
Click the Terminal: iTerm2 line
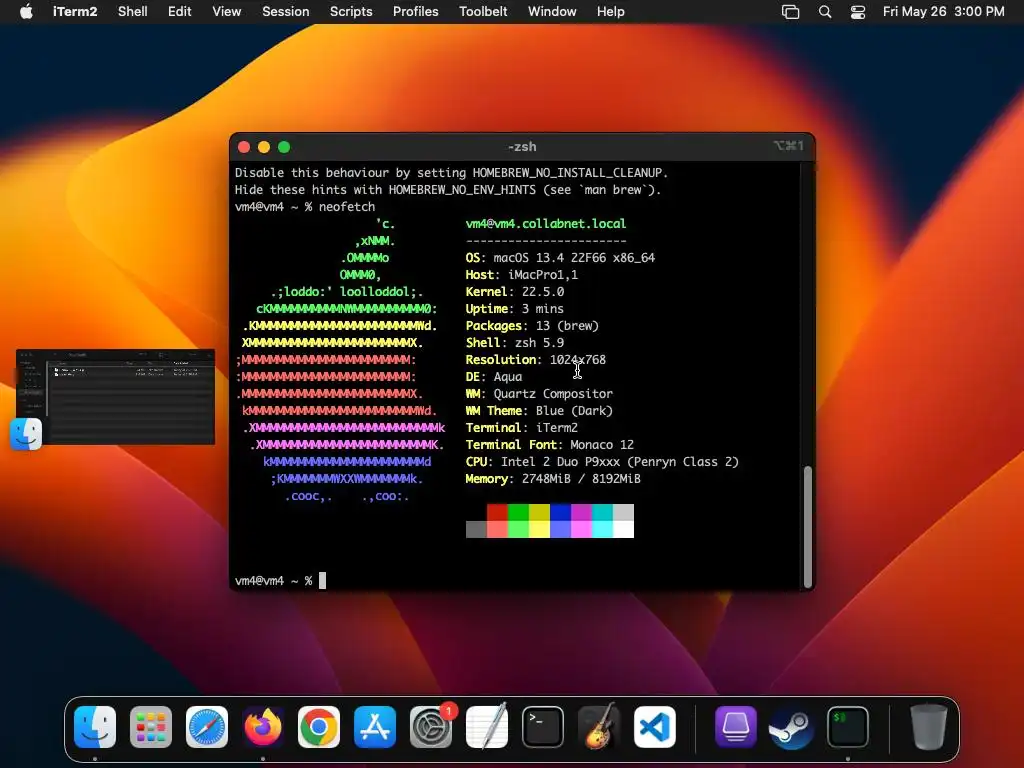[521, 428]
